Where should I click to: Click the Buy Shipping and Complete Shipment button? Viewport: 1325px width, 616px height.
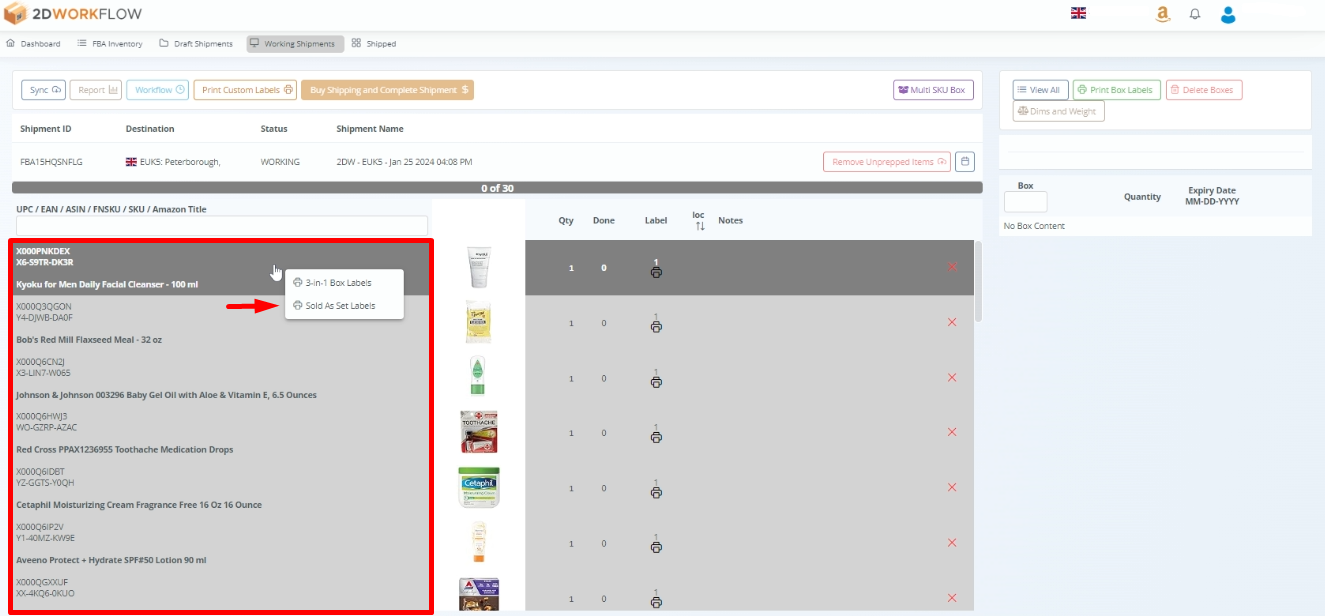pos(387,89)
